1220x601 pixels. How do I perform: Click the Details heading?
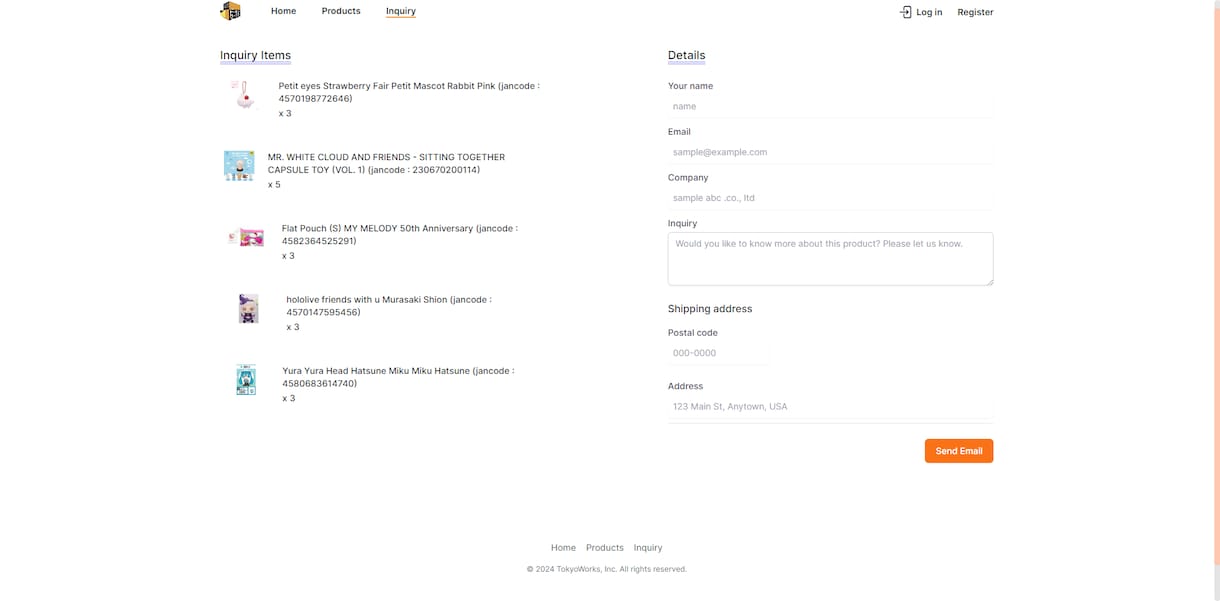click(x=686, y=55)
